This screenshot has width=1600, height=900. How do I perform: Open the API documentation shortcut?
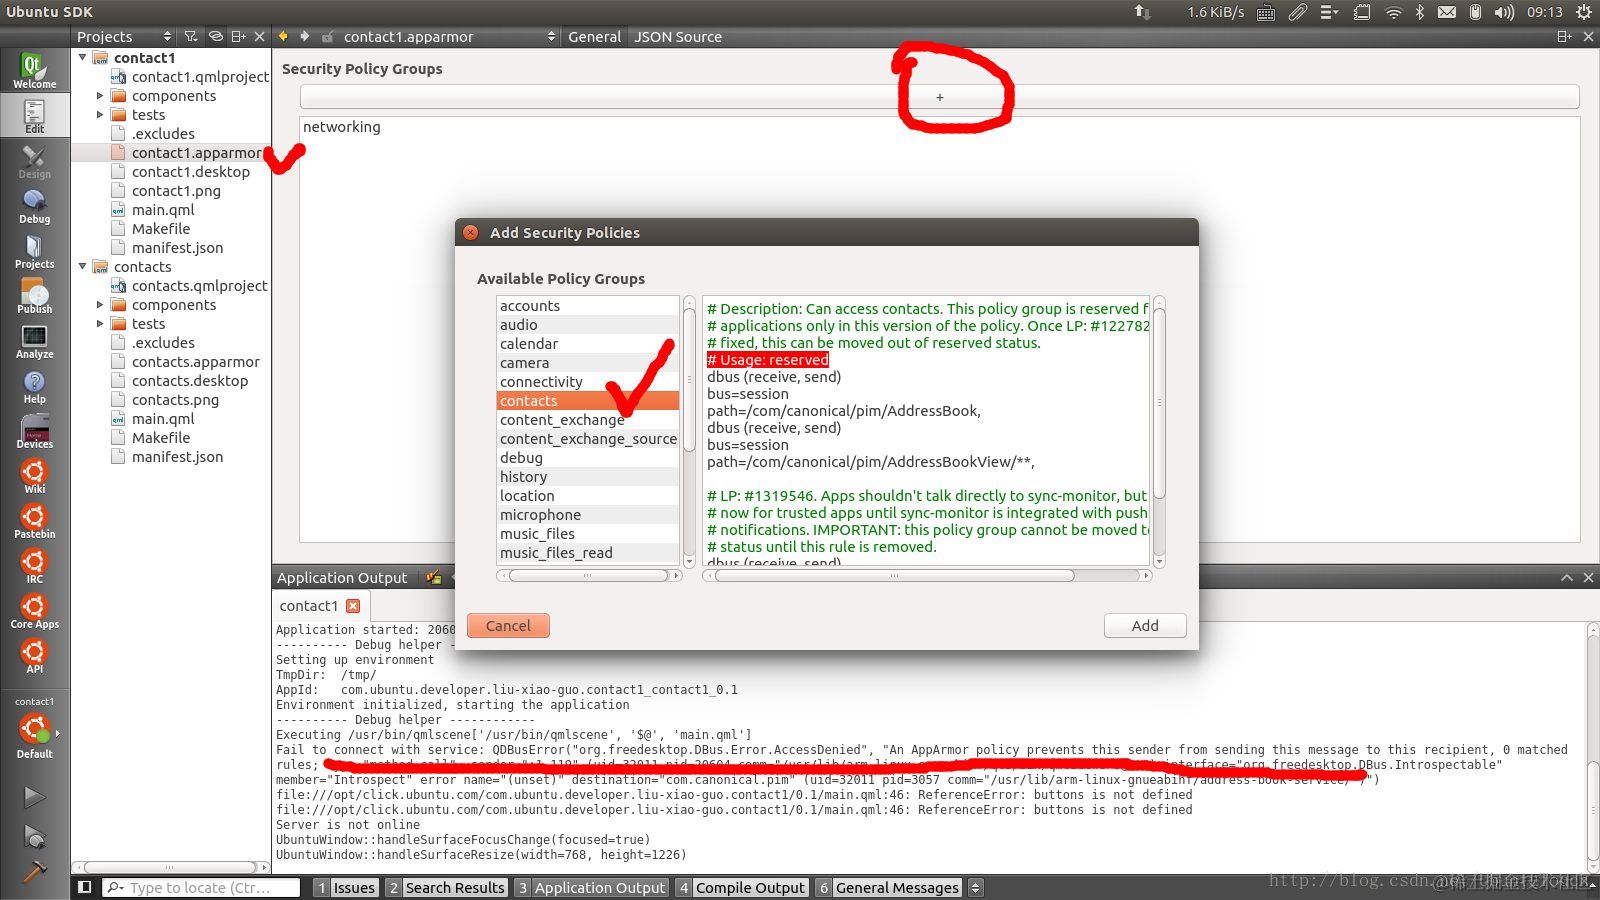pyautogui.click(x=34, y=656)
